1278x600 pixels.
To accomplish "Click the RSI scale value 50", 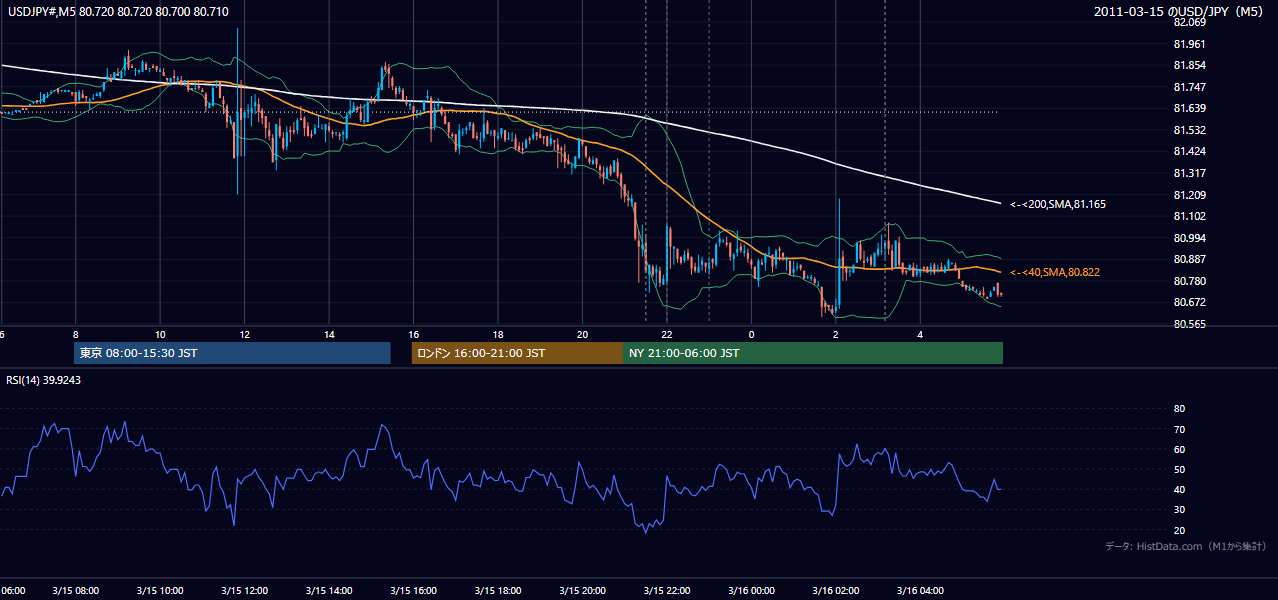I will point(1179,469).
